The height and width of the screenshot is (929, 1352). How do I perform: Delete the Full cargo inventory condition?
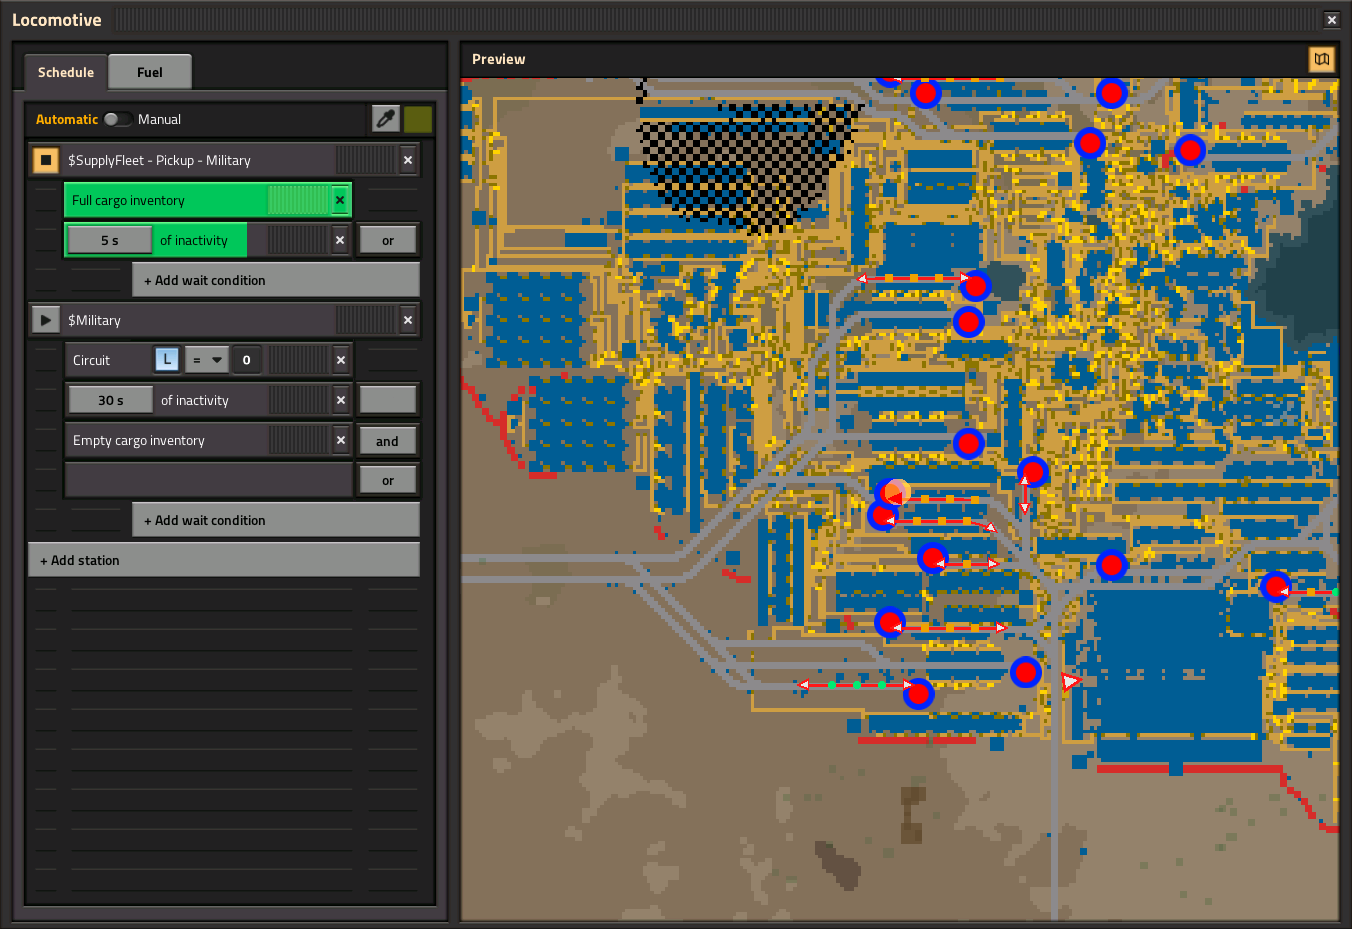point(340,200)
